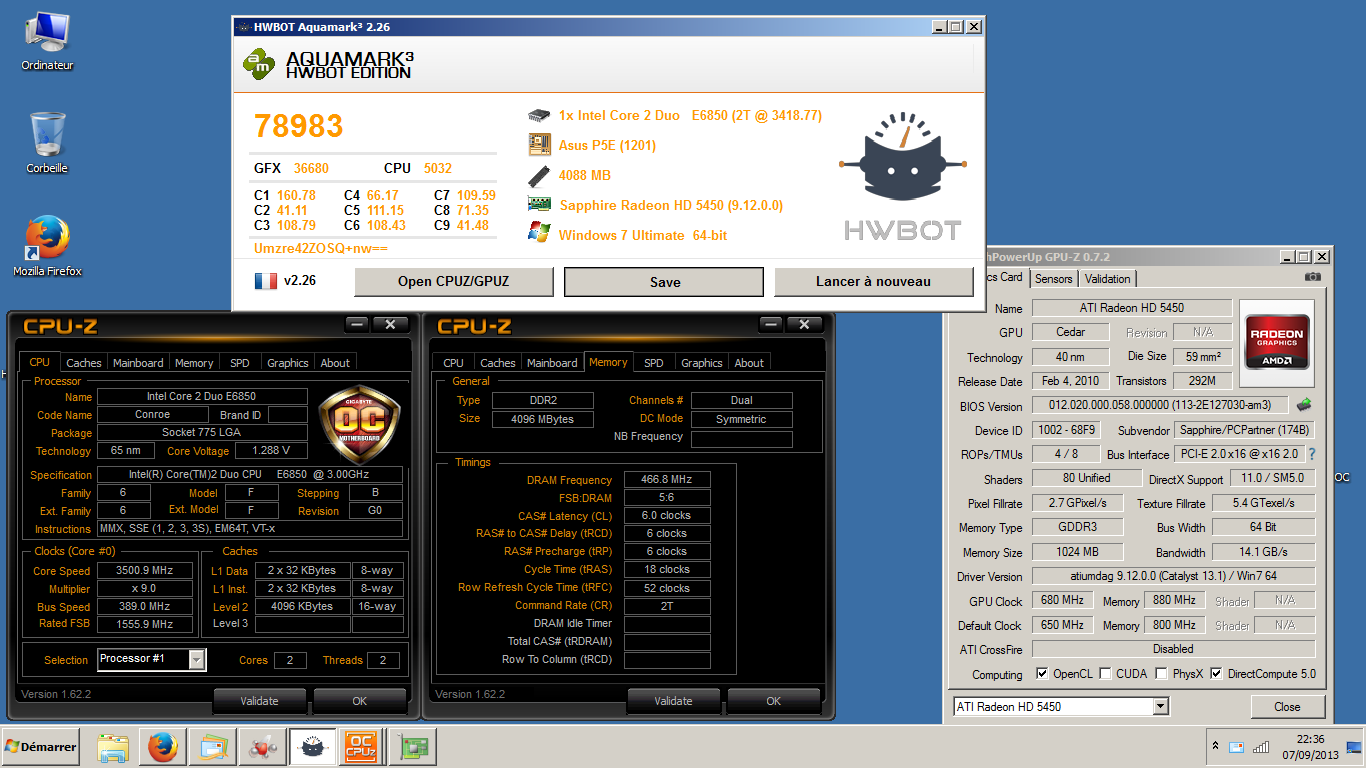Screen dimensions: 1366x768
Task: Click the CAS# Latency 6.0 clocks field
Action: coord(667,516)
